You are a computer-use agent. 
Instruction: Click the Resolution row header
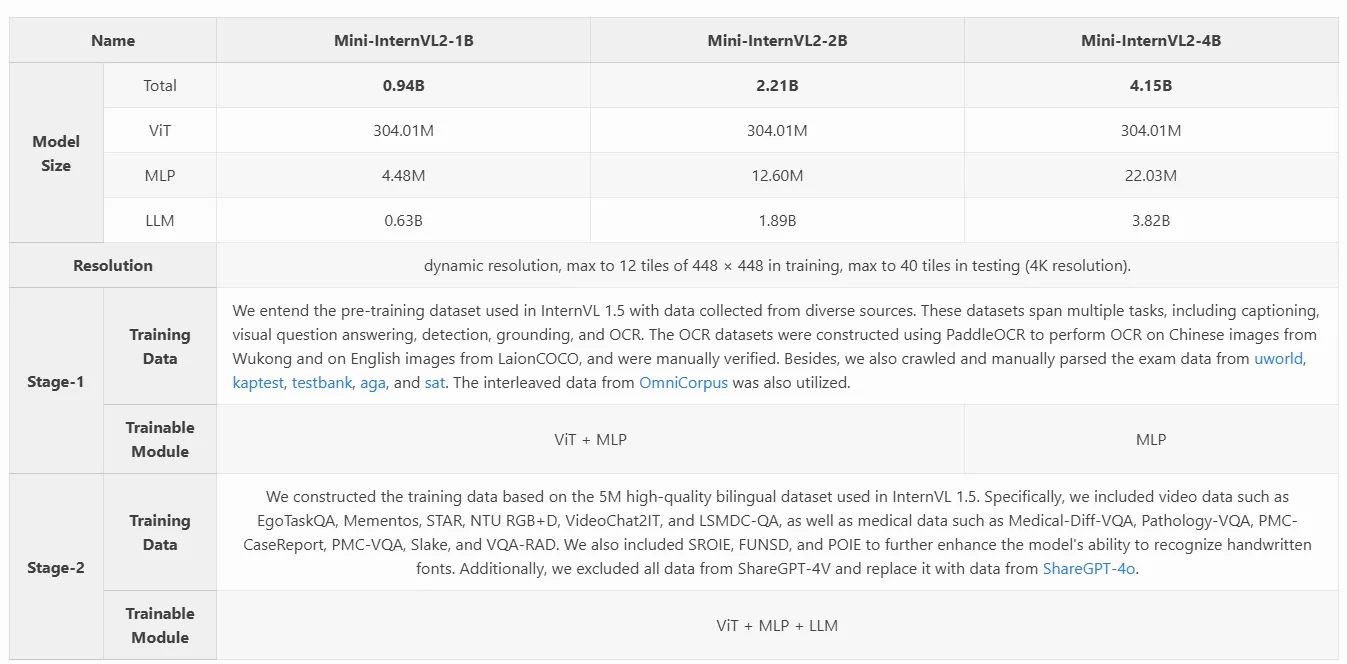113,266
